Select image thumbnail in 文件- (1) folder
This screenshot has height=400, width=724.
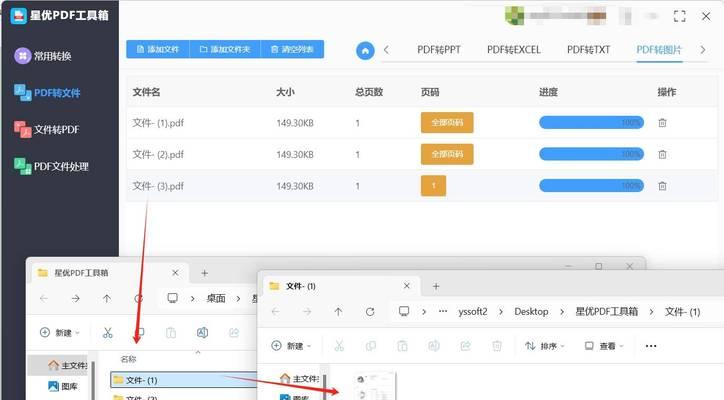(375, 386)
